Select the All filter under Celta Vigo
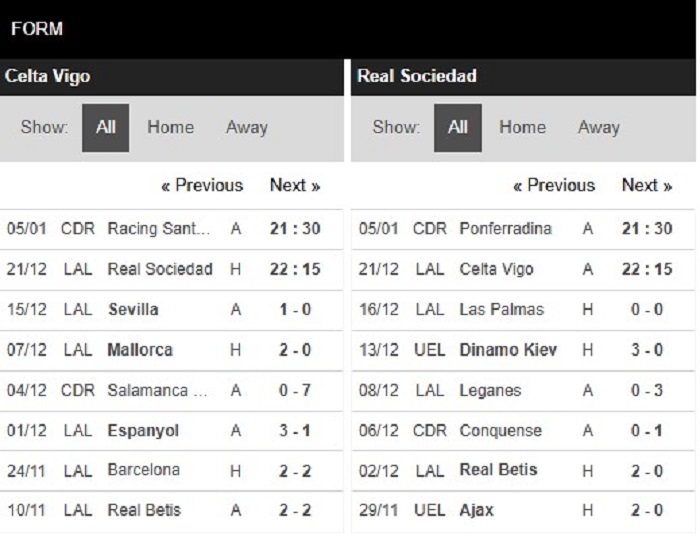 point(105,128)
